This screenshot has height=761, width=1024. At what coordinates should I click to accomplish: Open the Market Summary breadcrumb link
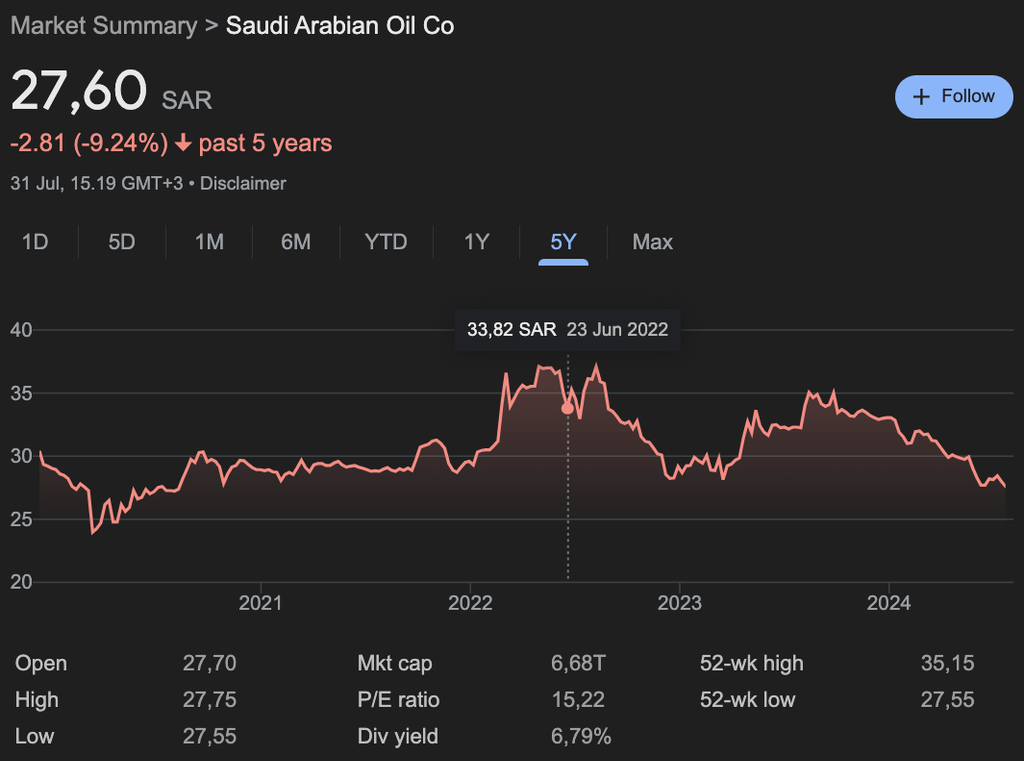tap(104, 25)
